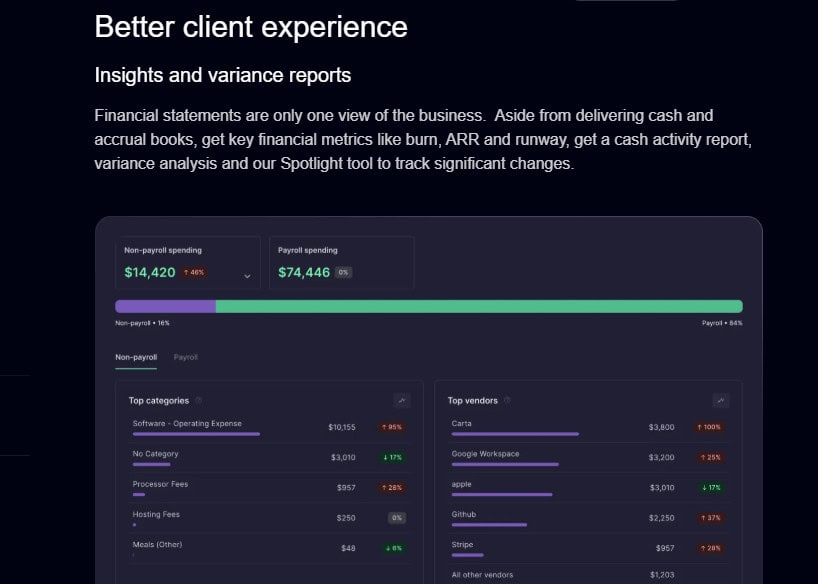Expand the Non-payroll spending card chevron

(247, 276)
